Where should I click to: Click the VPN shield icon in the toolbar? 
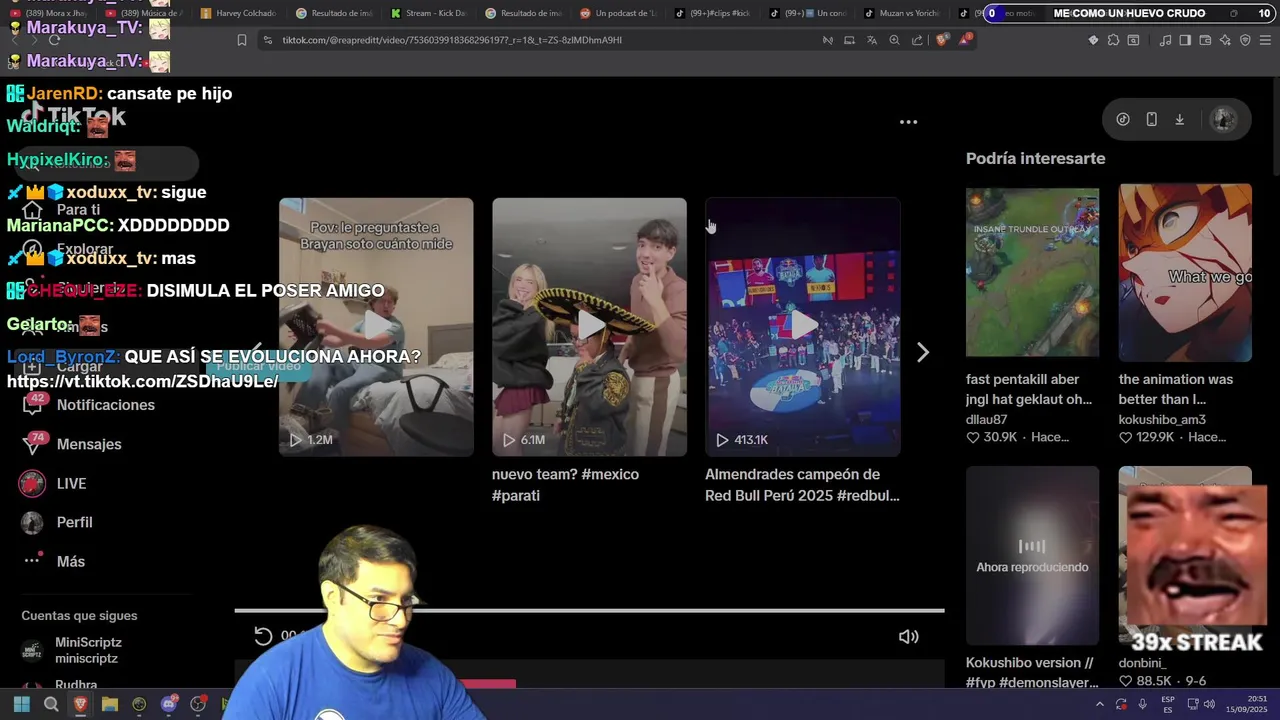click(1245, 40)
